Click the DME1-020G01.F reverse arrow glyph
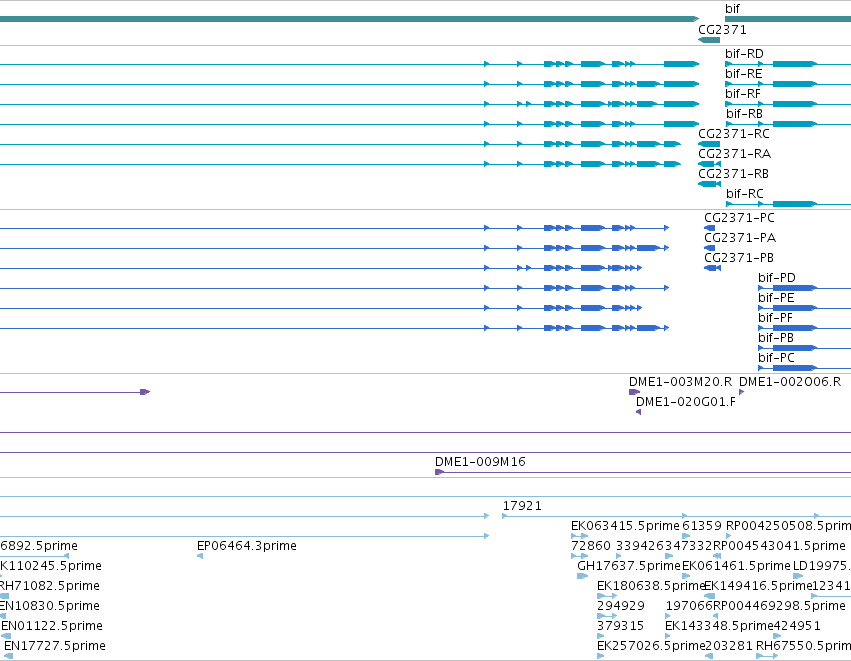851x661 pixels. 638,412
